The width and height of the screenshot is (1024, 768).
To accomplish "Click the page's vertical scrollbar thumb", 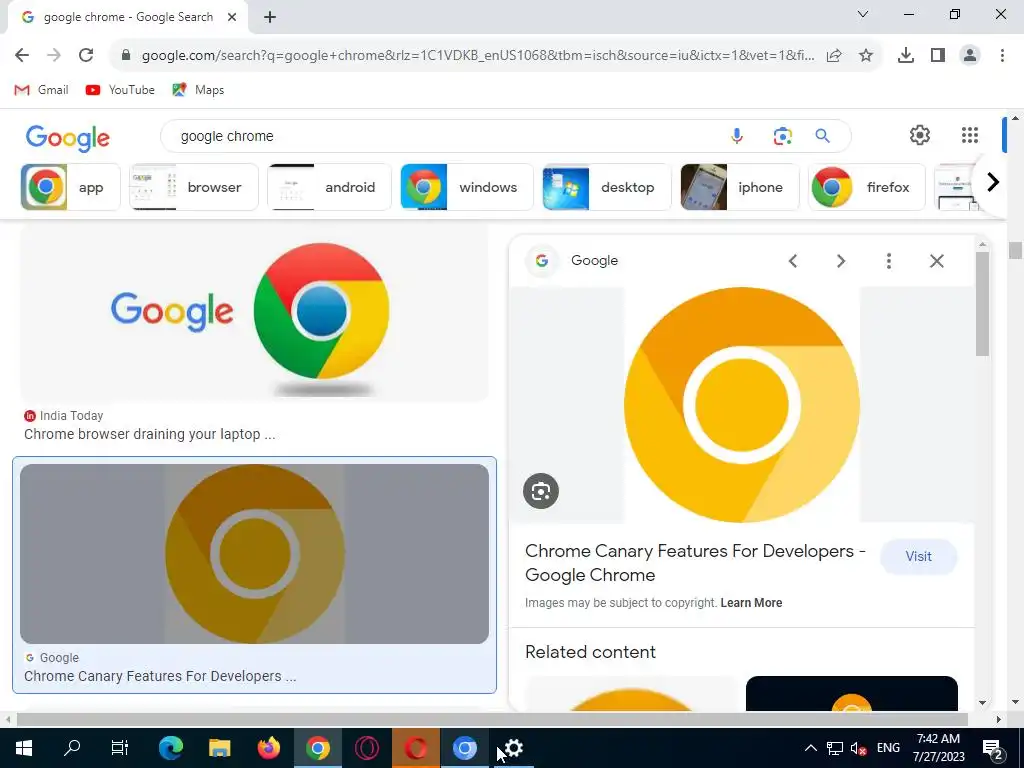I will pyautogui.click(x=1015, y=250).
